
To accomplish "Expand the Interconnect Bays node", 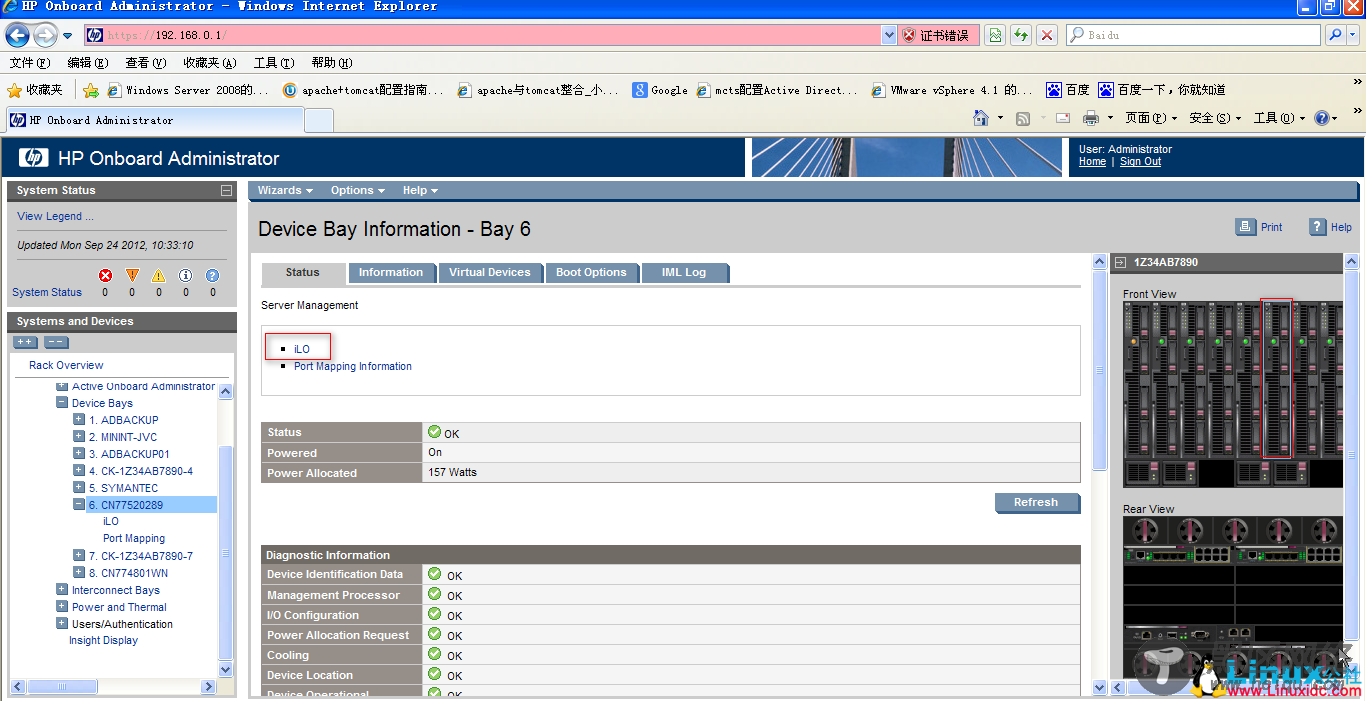I will [x=62, y=590].
